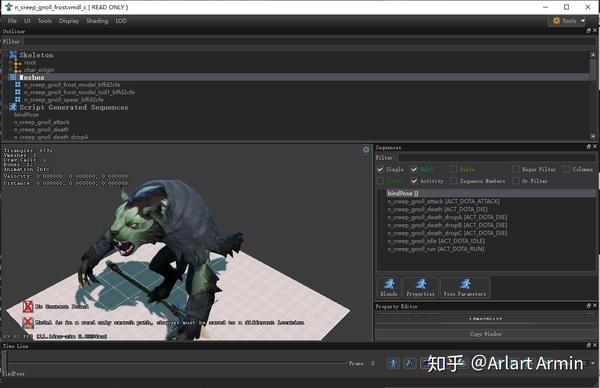The image size is (600, 388).
Task: Click mesh icon for n_creep_gnoll_frost_model_bffd2cfe
Action: (x=18, y=85)
